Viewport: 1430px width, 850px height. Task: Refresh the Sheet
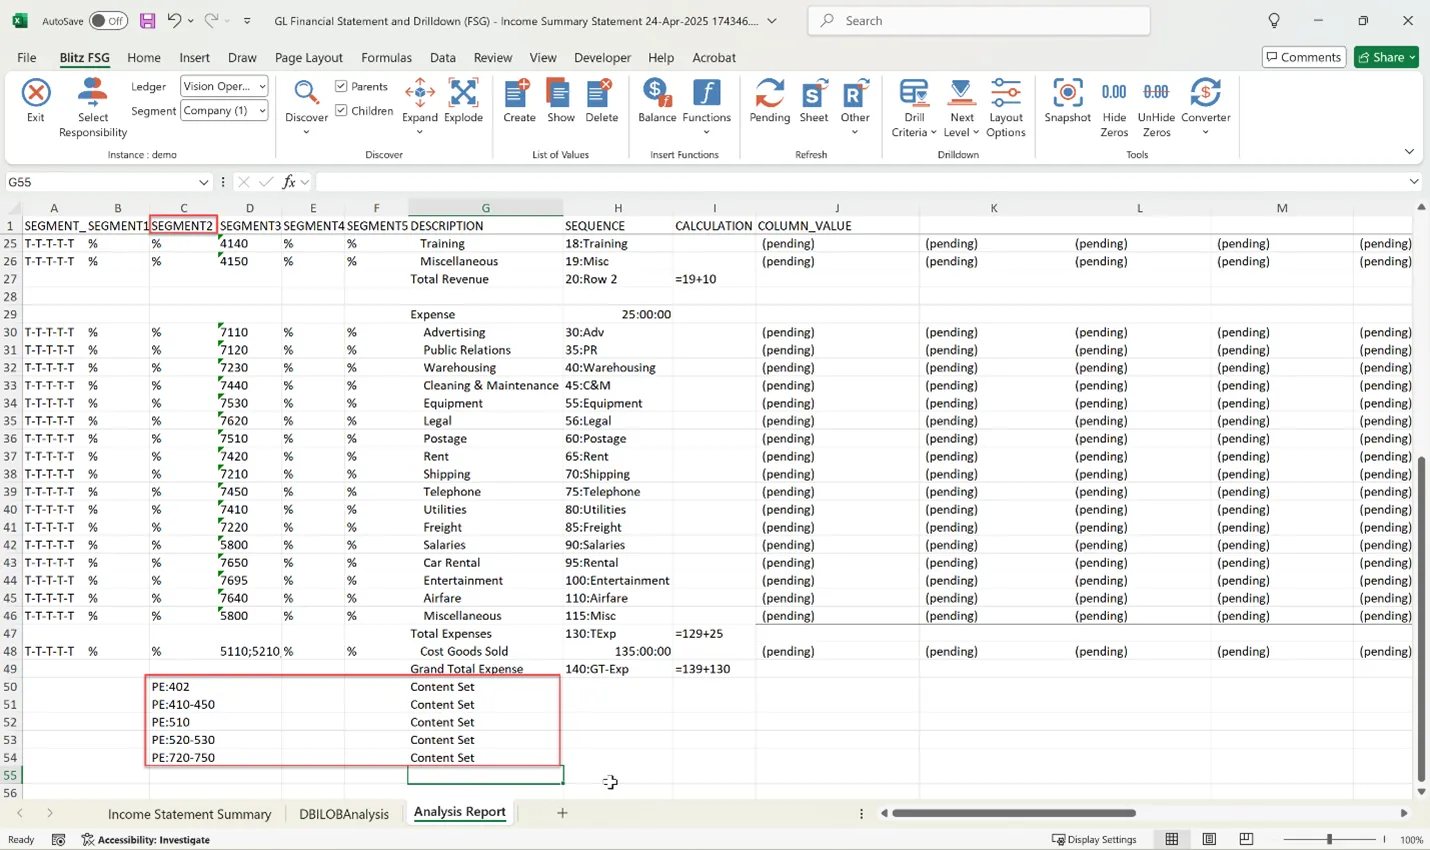(x=813, y=100)
